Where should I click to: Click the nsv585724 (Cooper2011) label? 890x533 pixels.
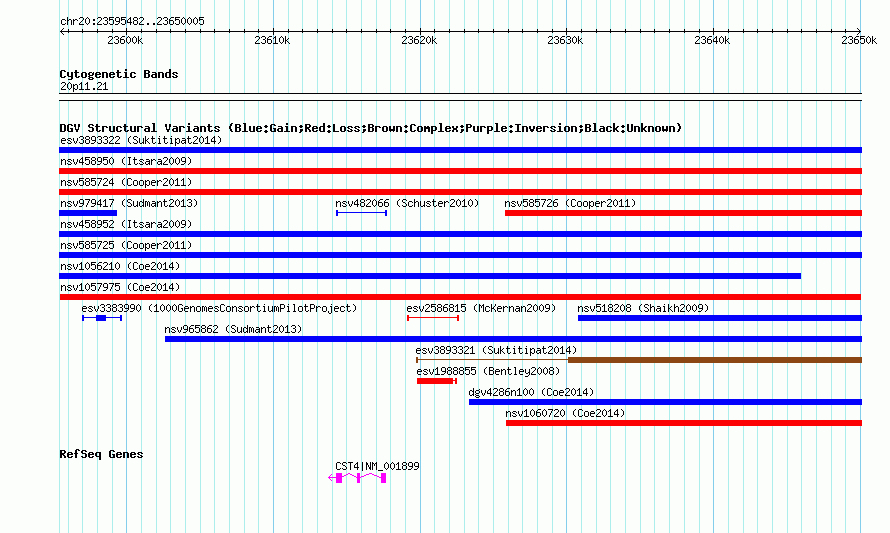[126, 182]
